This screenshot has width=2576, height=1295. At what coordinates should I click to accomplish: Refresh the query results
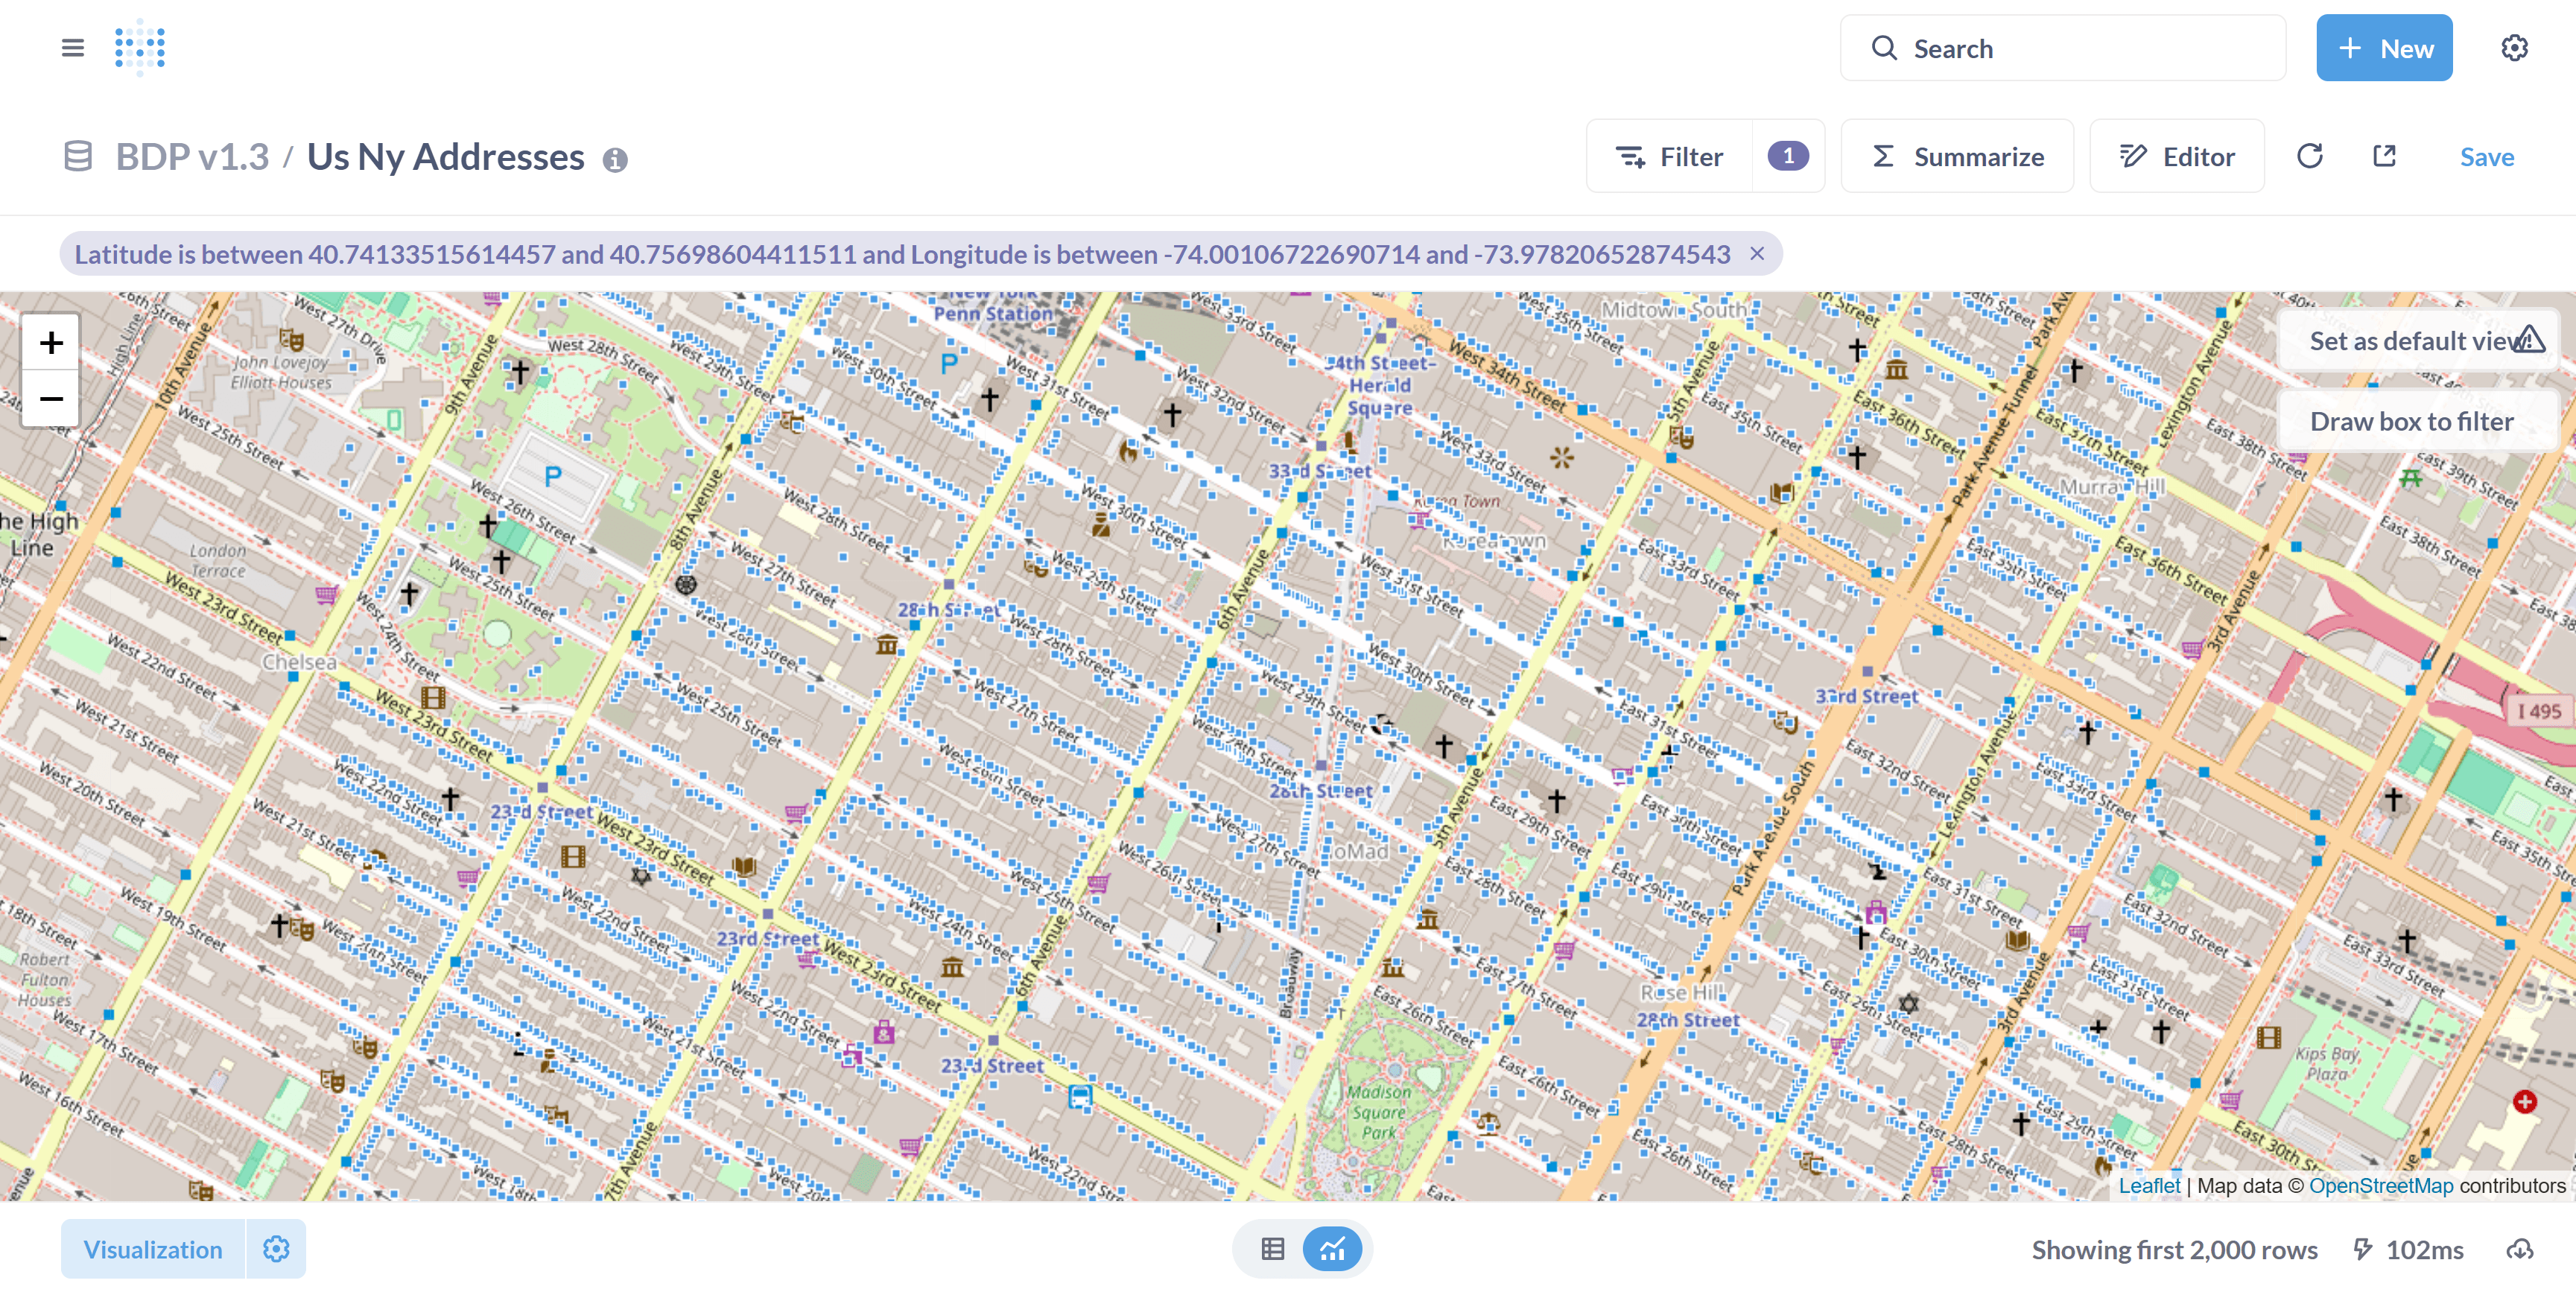(x=2310, y=156)
